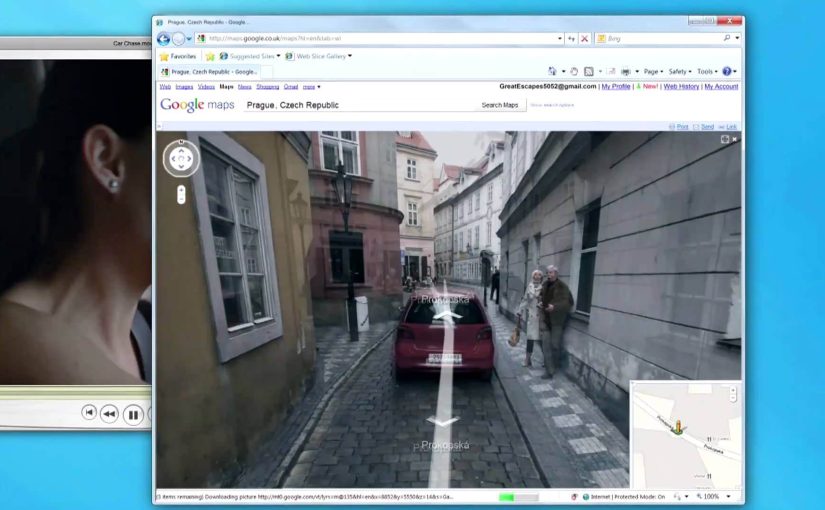Click the Read Mail icon in command bar
The image size is (825, 510).
pos(611,71)
